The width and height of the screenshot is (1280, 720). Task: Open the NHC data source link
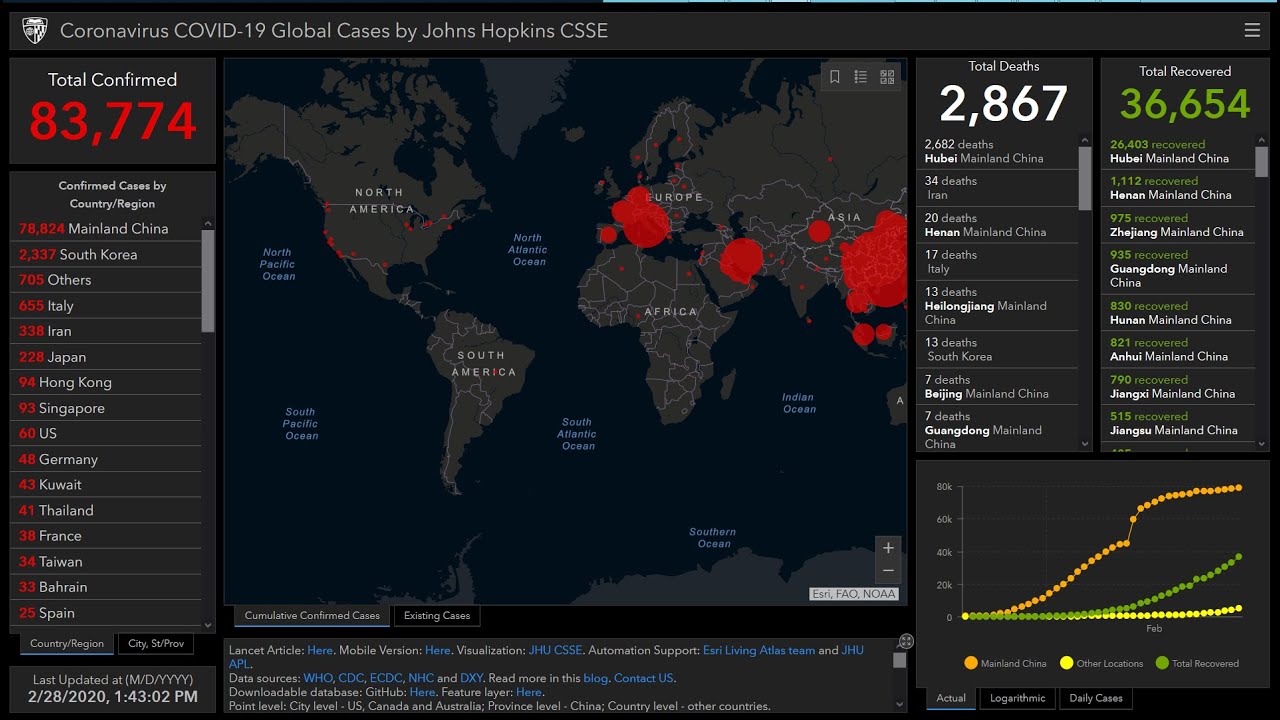(421, 678)
